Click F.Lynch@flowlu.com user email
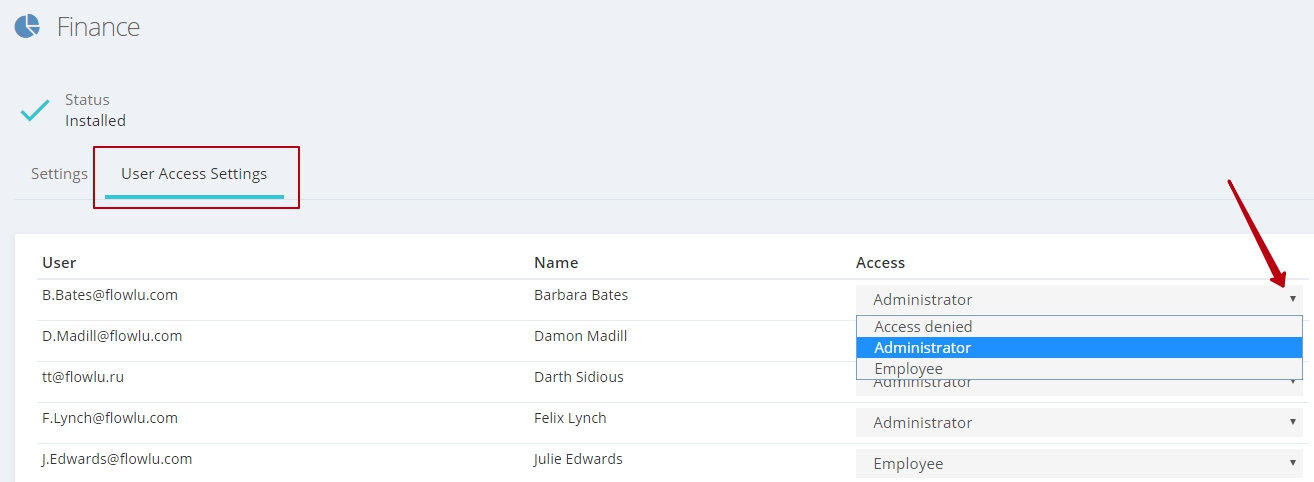Screen dimensions: 1314x482 point(110,418)
